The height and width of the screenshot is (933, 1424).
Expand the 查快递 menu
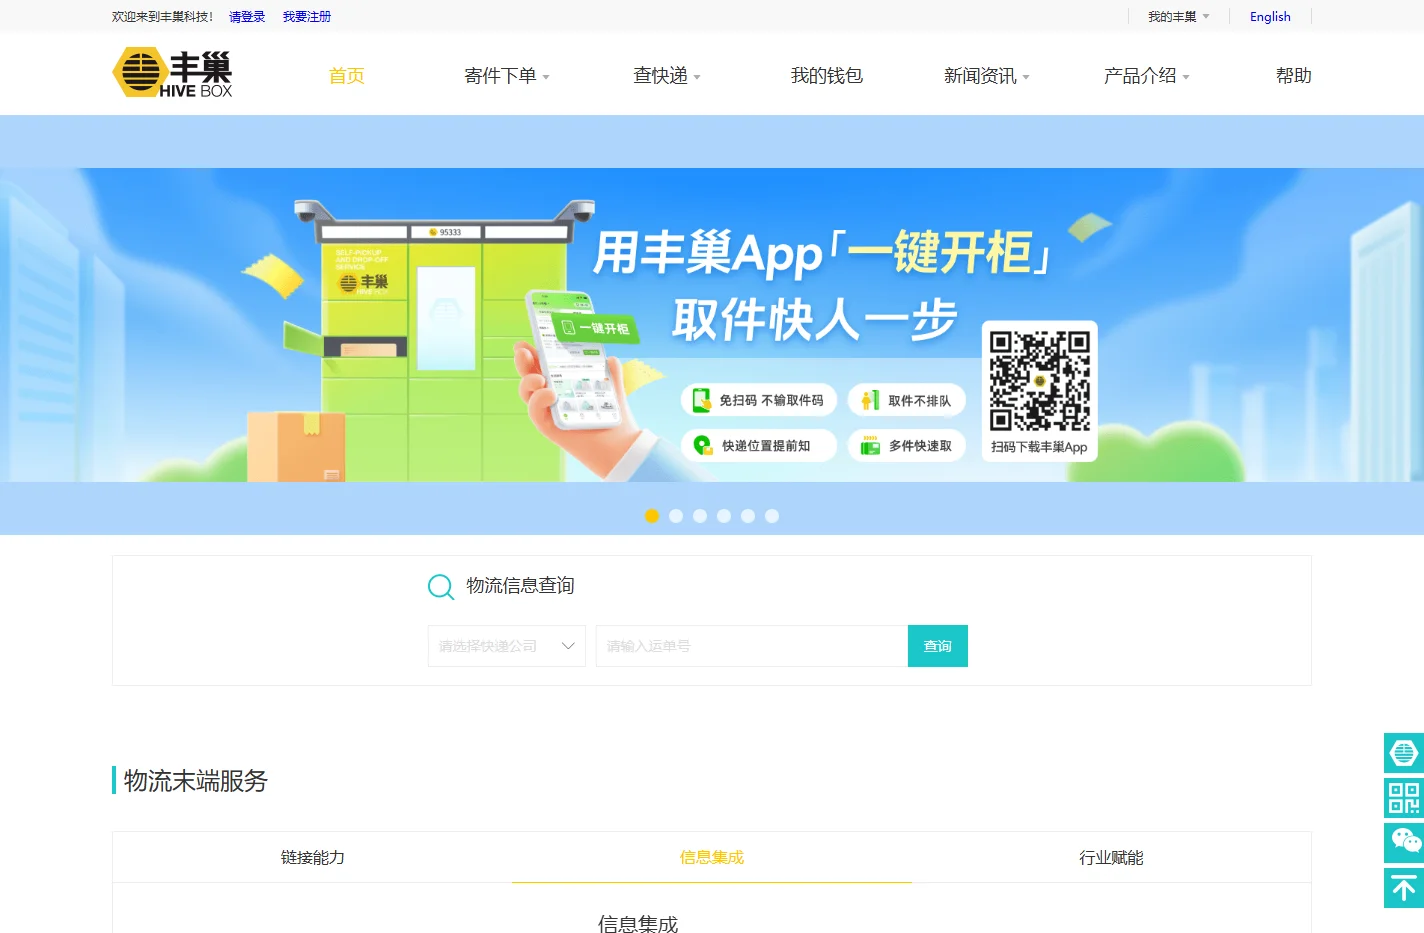pyautogui.click(x=667, y=76)
